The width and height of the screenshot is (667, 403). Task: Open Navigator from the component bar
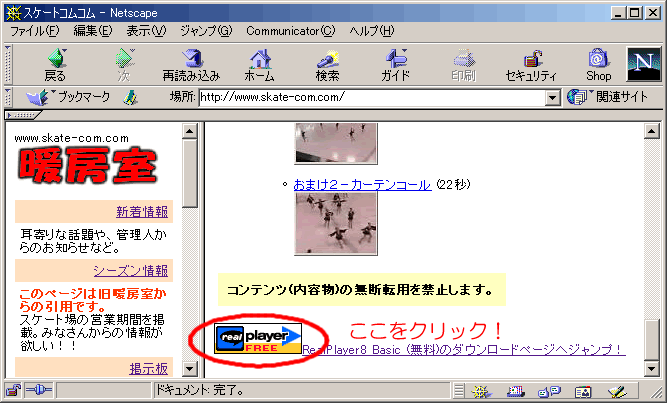pyautogui.click(x=482, y=391)
